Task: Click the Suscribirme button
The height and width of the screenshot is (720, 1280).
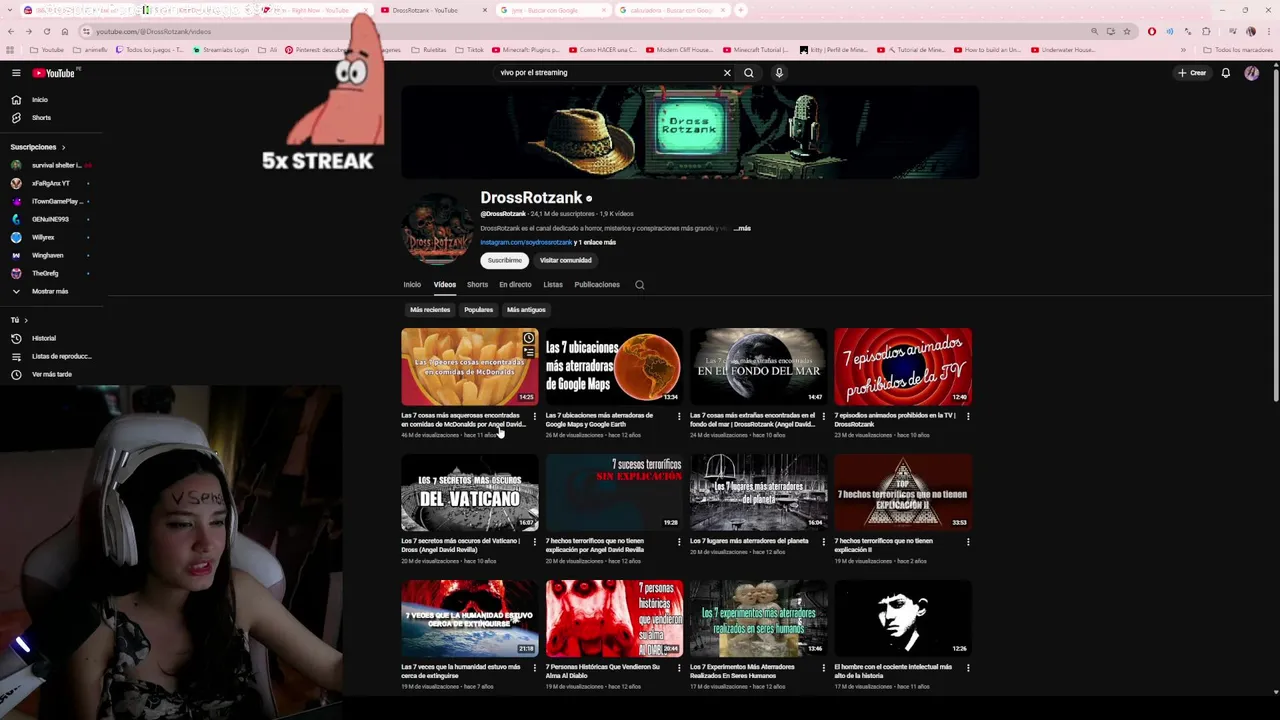Action: pos(505,261)
